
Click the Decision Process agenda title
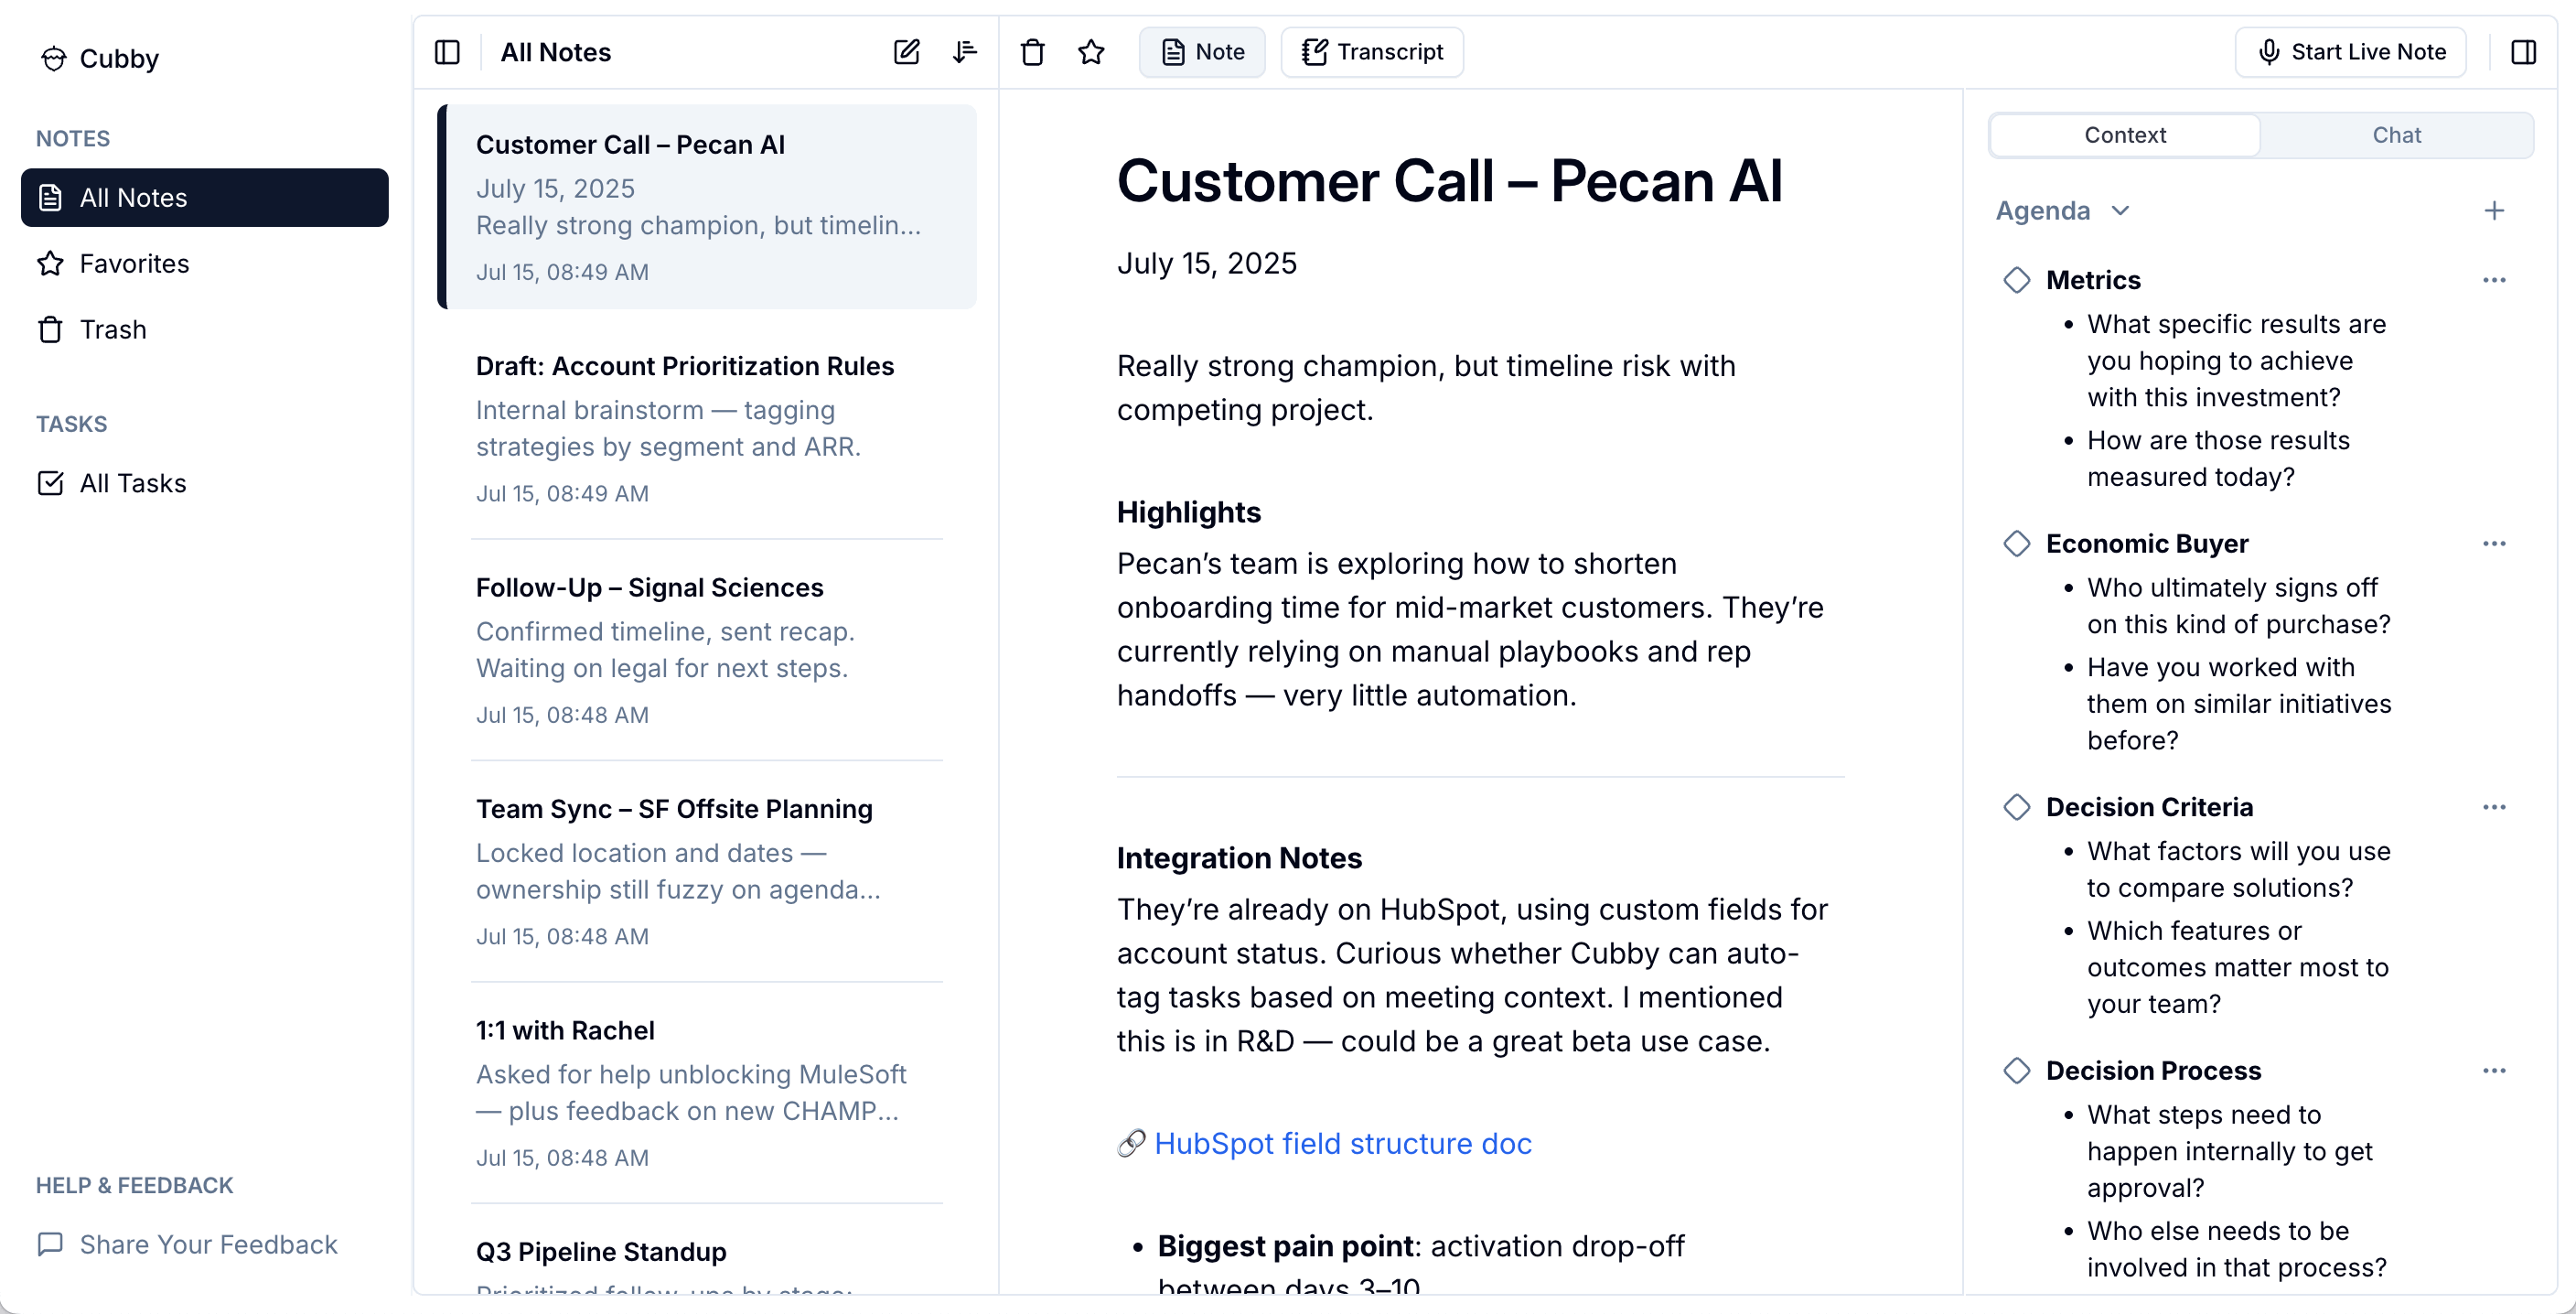[x=2153, y=1071]
